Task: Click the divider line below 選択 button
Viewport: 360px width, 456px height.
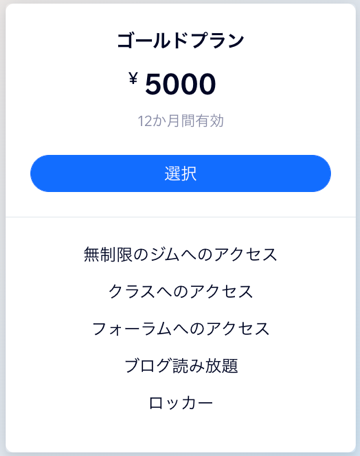Action: click(180, 217)
